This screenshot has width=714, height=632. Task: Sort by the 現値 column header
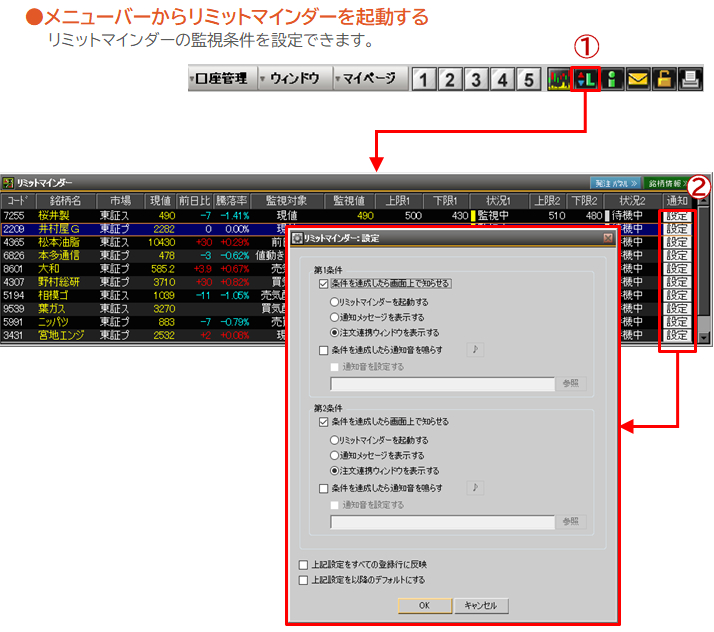pyautogui.click(x=160, y=201)
